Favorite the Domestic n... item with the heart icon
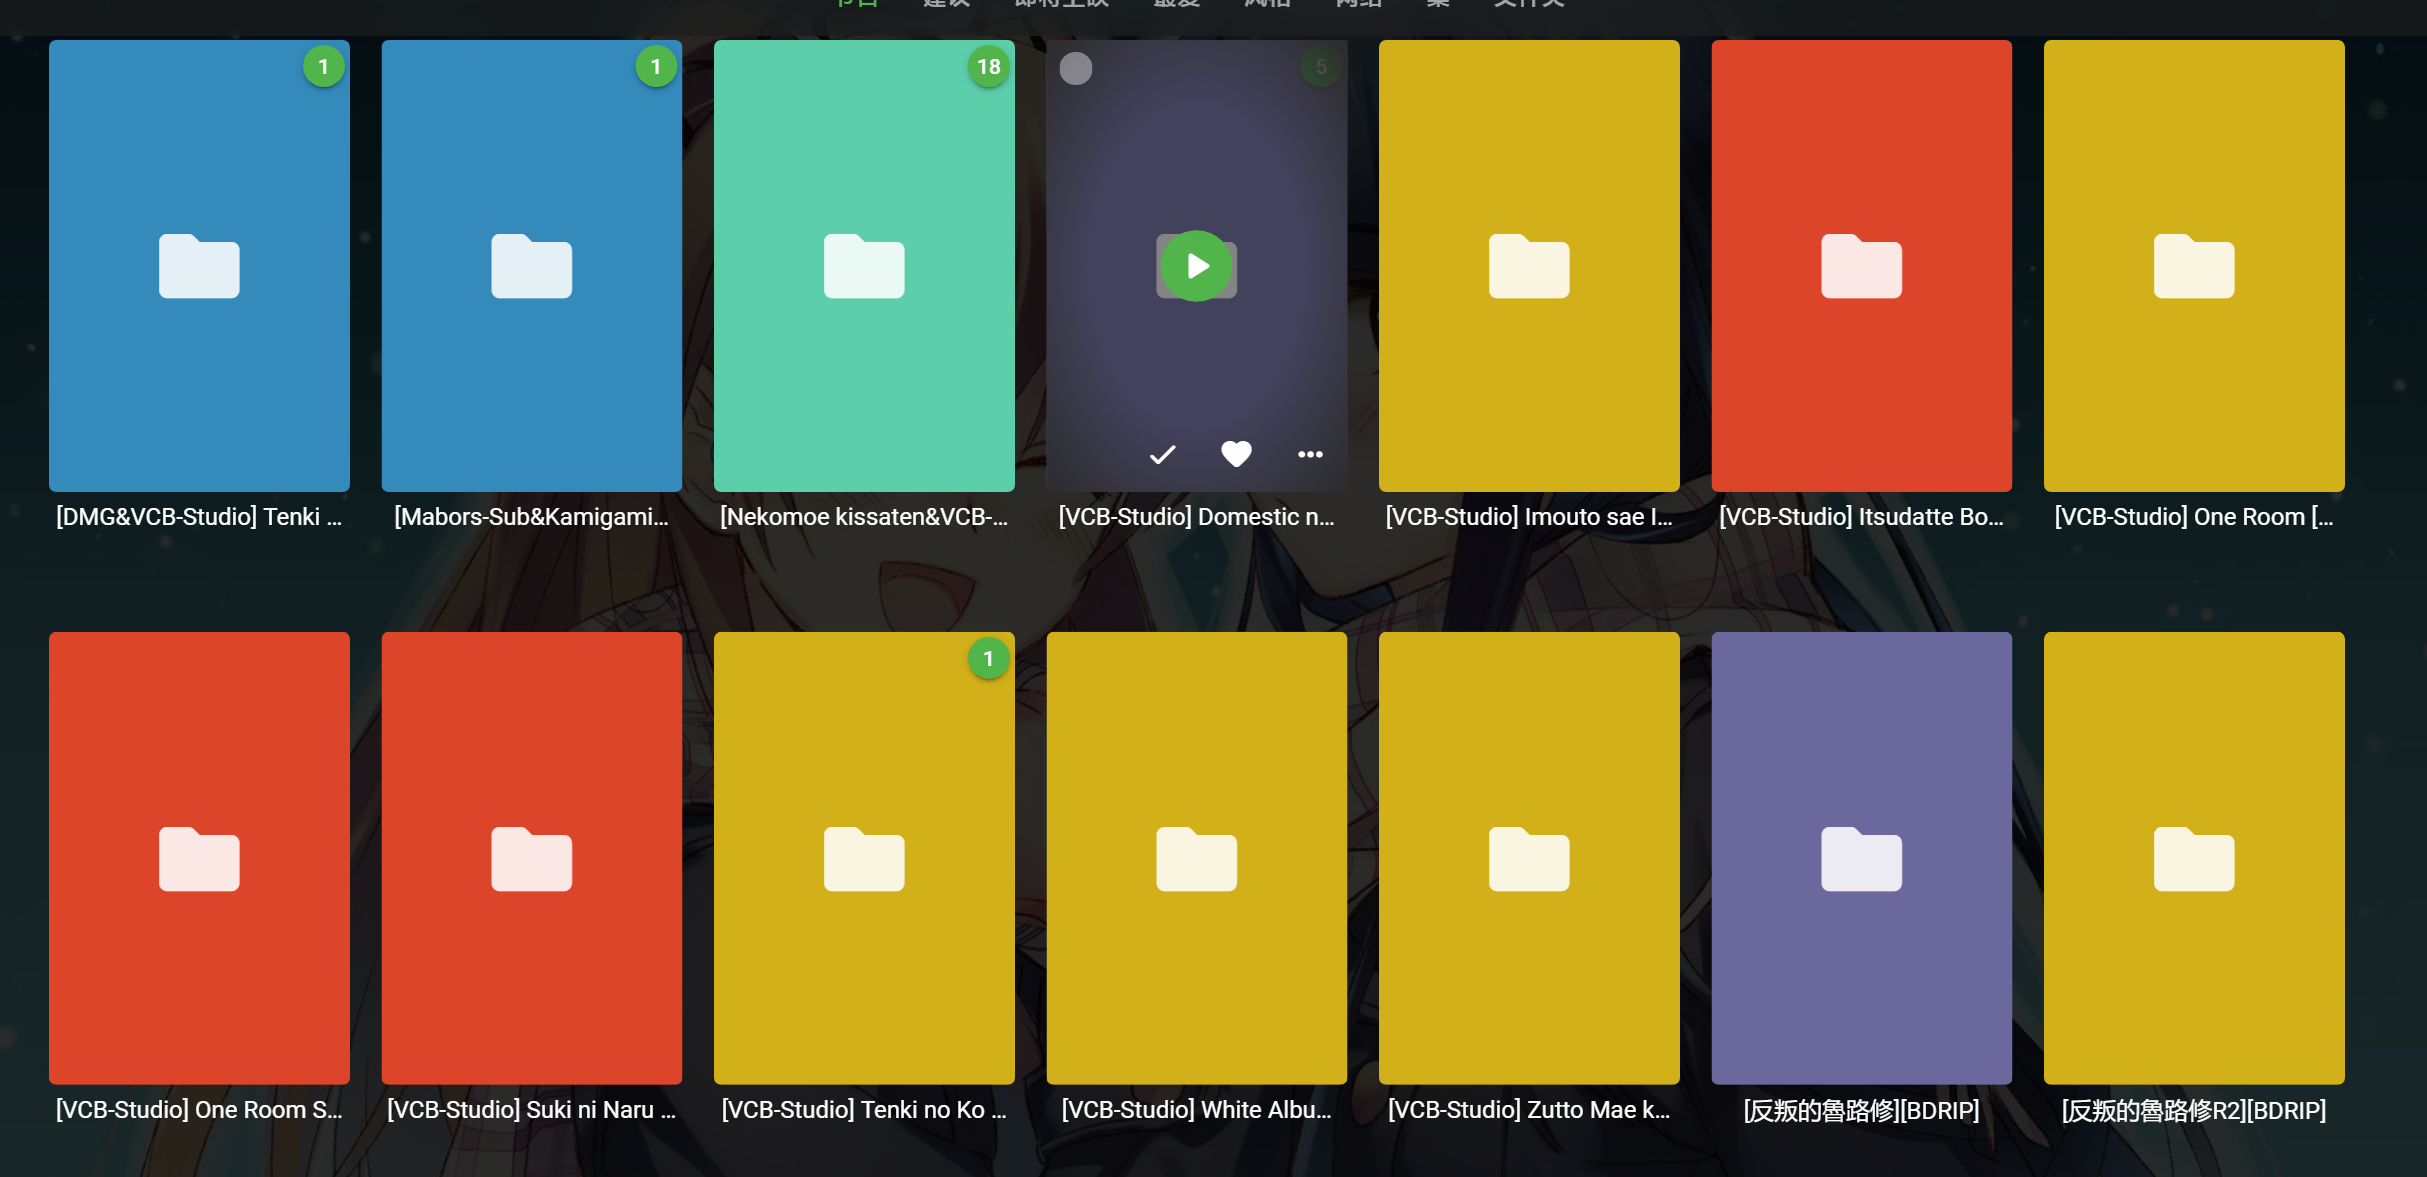Image resolution: width=2427 pixels, height=1177 pixels. [1236, 454]
